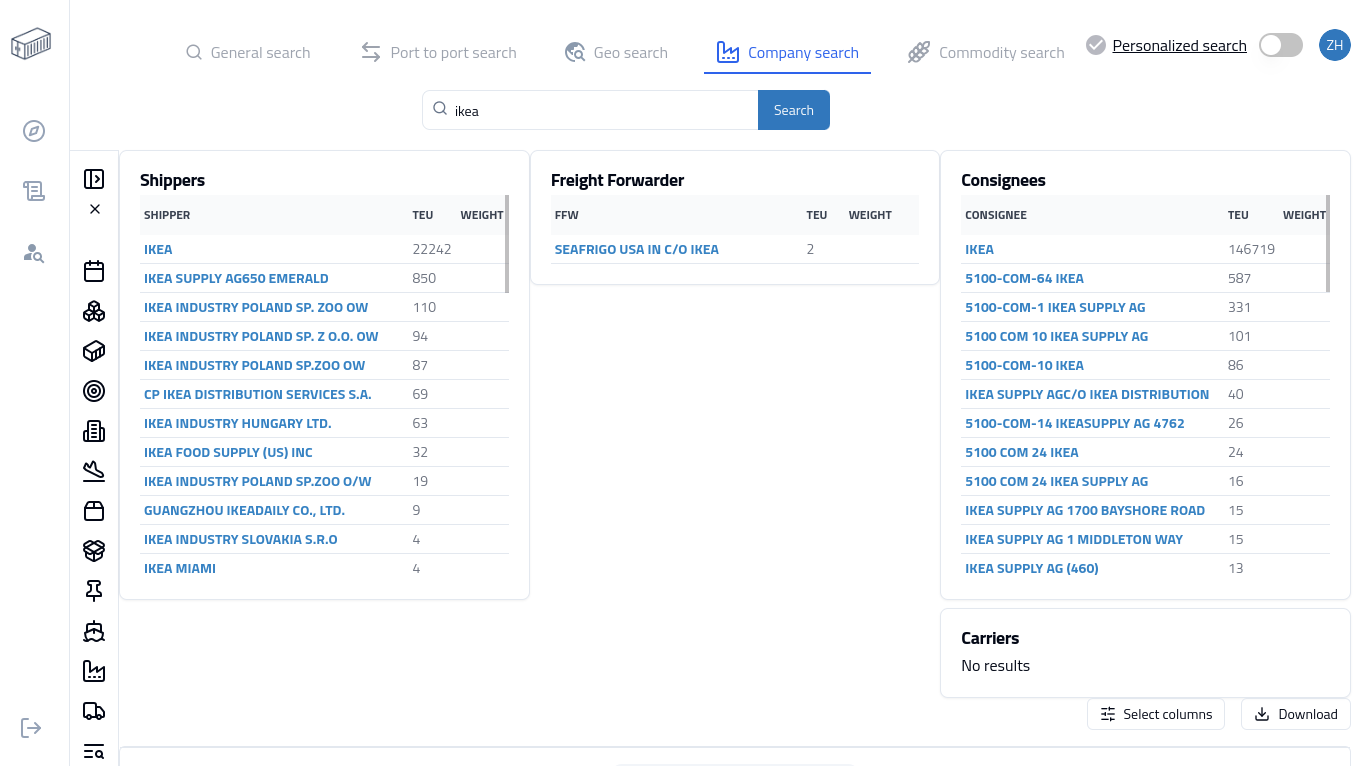Select the plane landing filter icon
Screen dimensions: 1367x766
point(94,471)
